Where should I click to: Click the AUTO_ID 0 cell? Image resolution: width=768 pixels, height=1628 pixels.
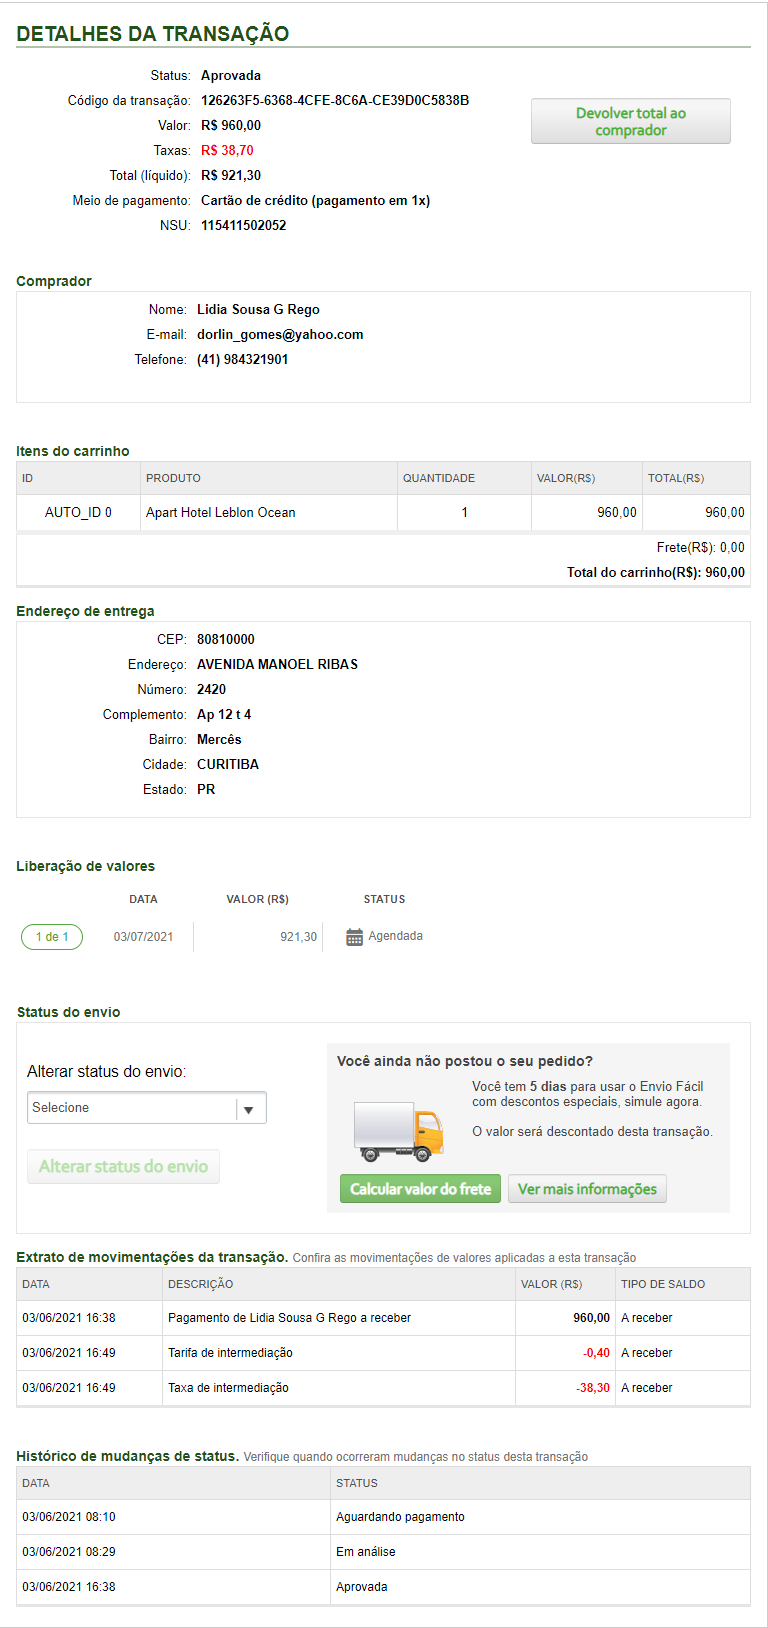(78, 513)
